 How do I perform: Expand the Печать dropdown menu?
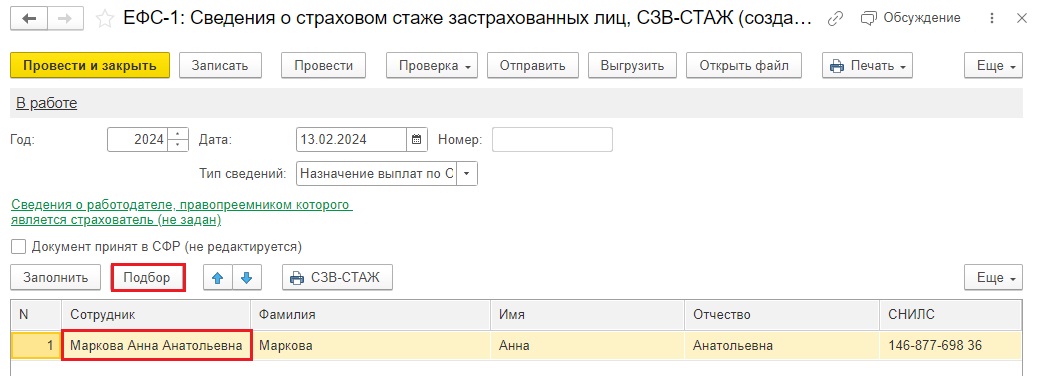point(867,66)
